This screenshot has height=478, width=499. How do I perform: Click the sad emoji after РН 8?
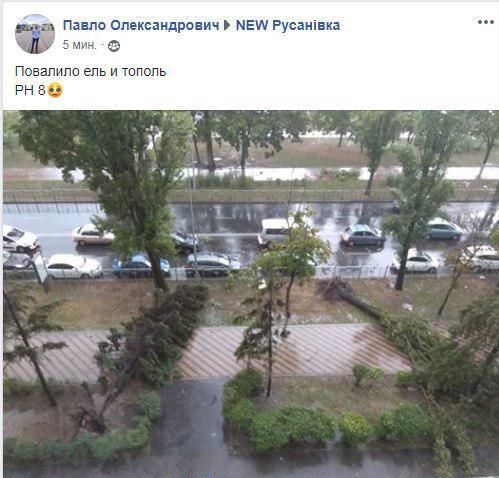55,90
